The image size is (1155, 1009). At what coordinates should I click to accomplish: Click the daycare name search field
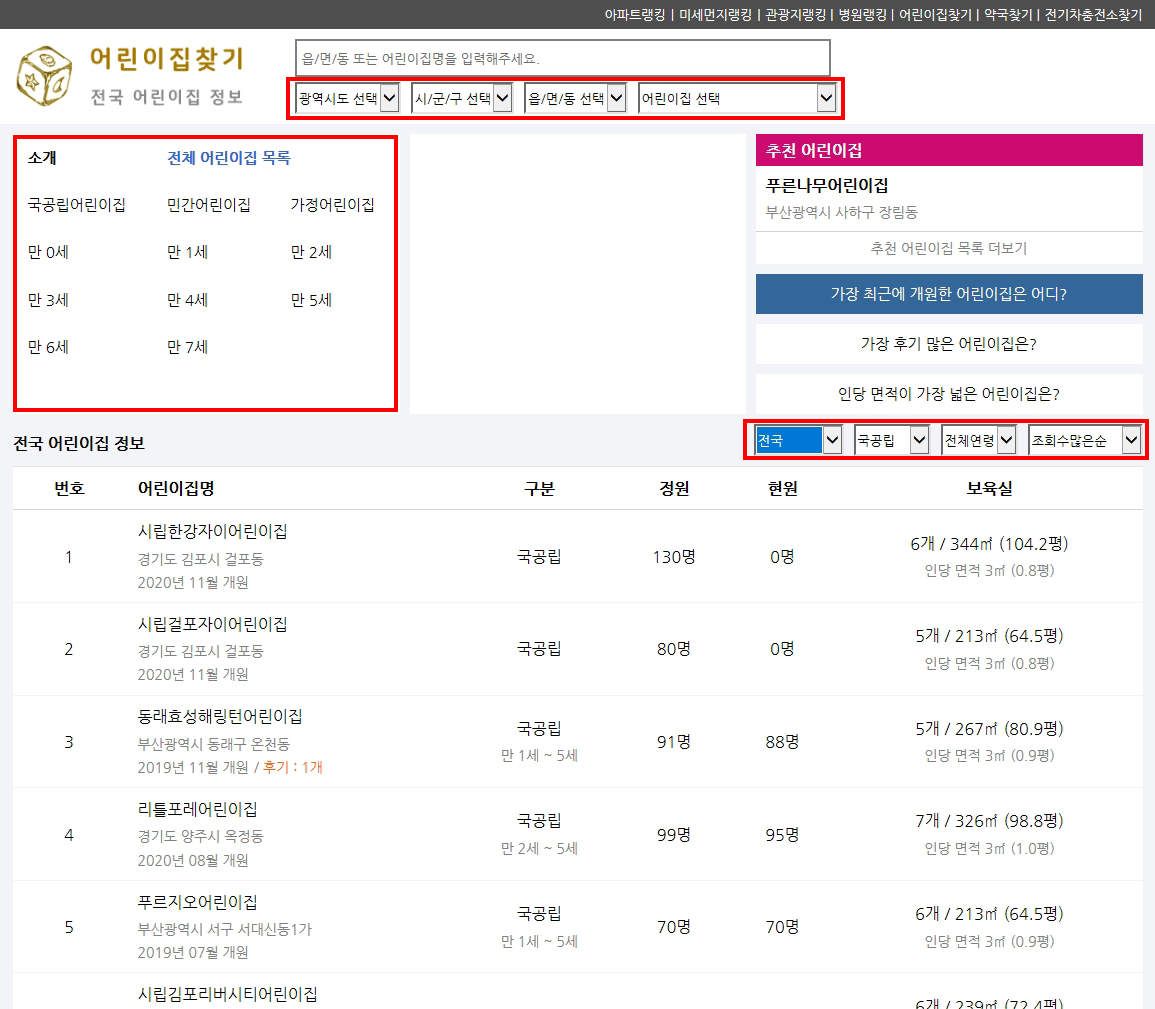pyautogui.click(x=563, y=58)
